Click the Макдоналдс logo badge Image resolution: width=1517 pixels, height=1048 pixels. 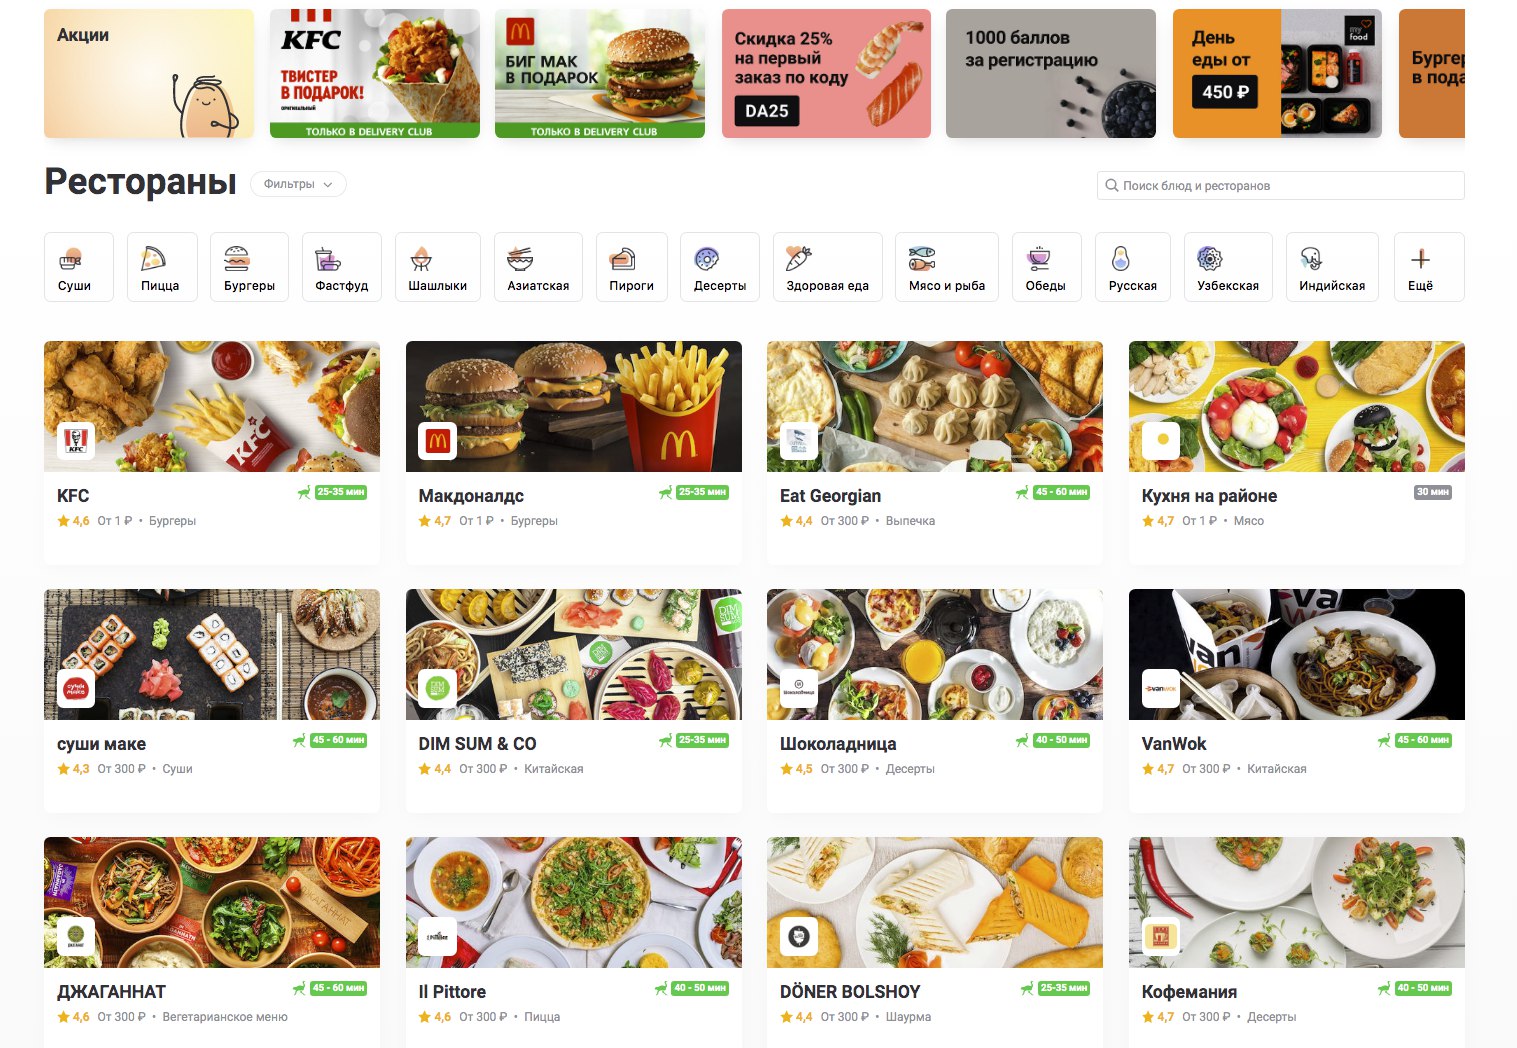[437, 440]
